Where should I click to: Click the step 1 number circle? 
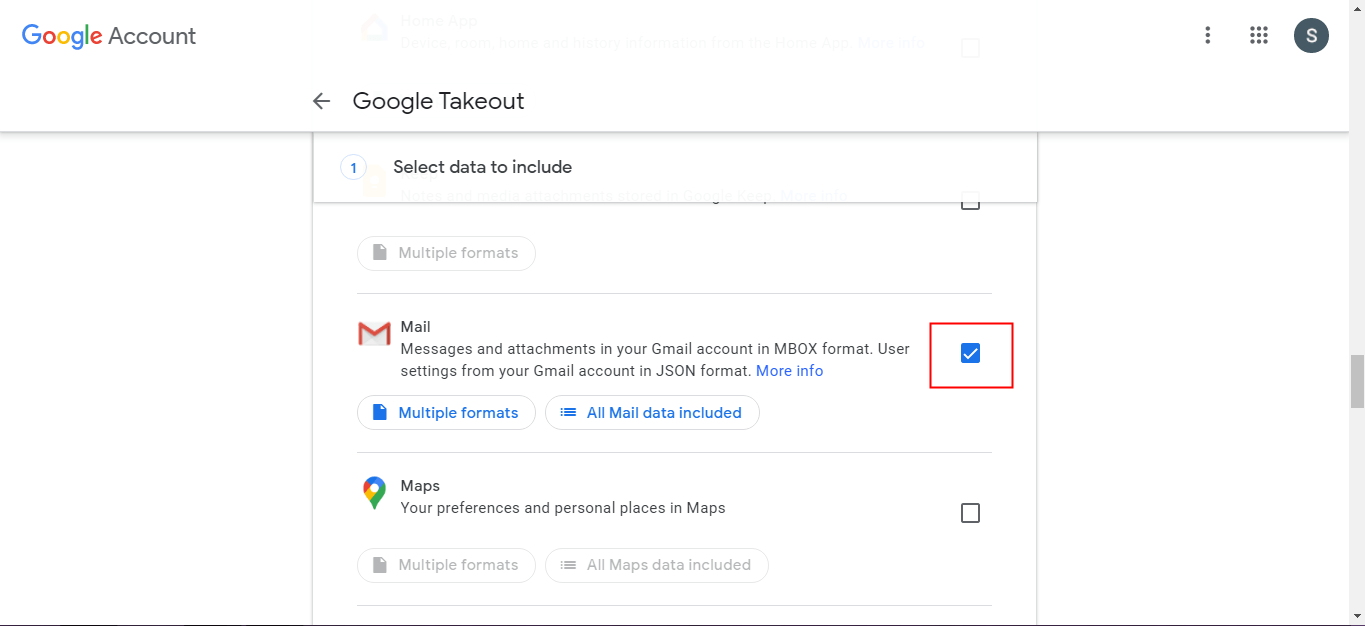(353, 168)
